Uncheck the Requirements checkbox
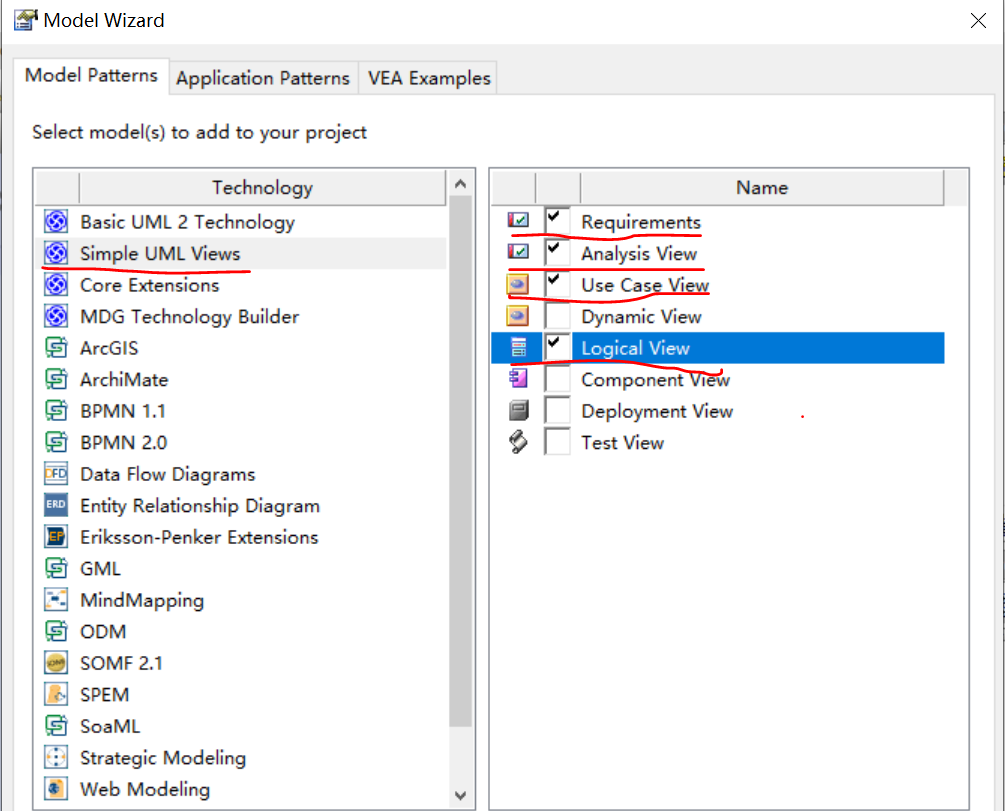The image size is (1005, 811). pyautogui.click(x=557, y=221)
